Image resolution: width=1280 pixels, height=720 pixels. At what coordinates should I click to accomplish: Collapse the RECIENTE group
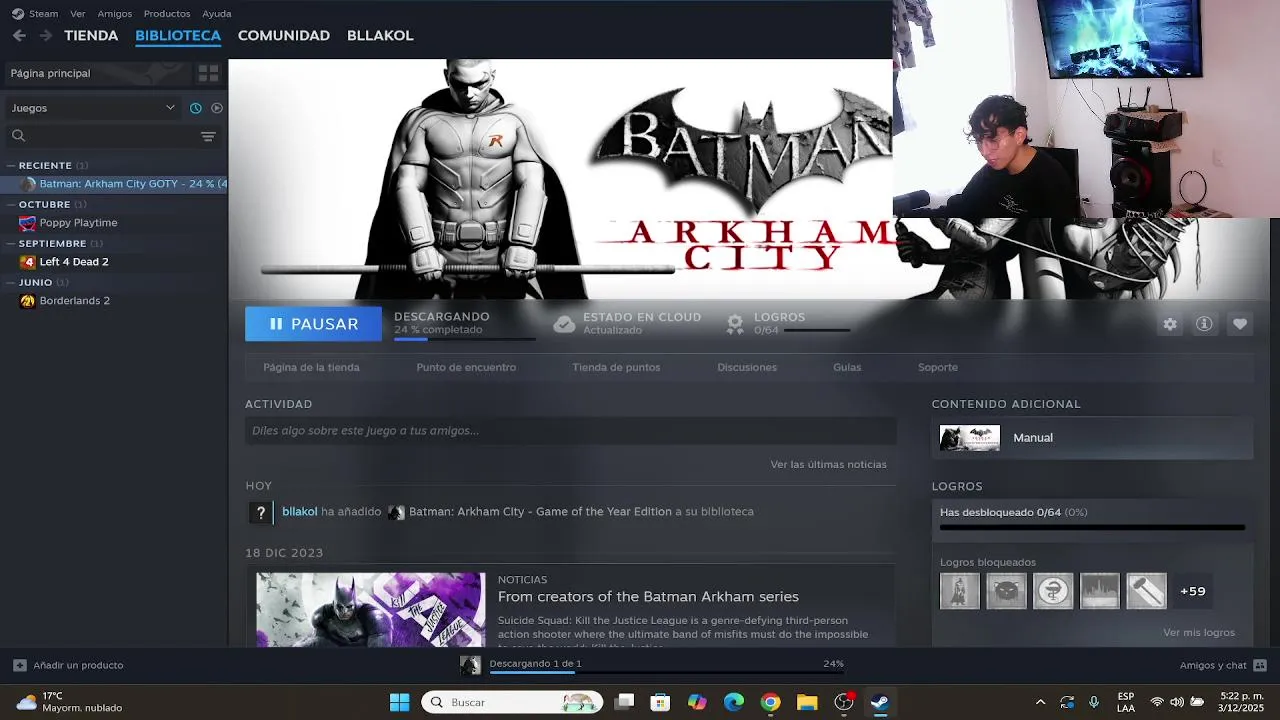(10, 165)
